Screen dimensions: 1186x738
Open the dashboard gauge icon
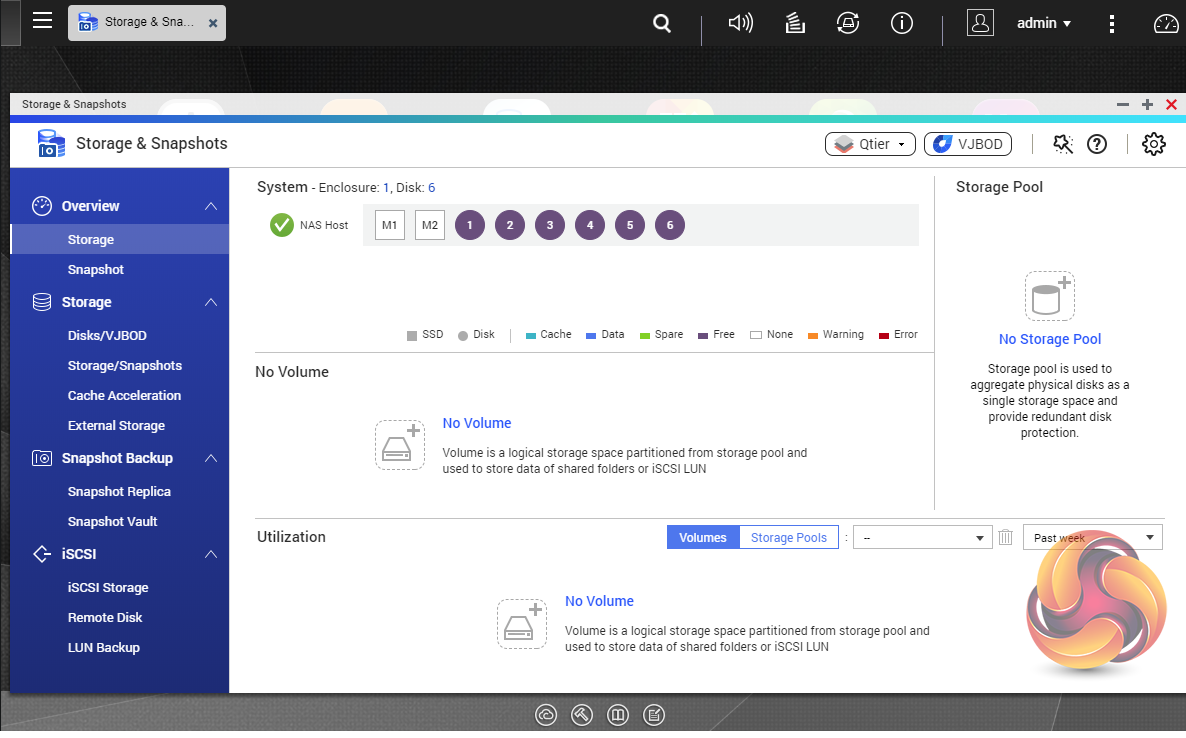[x=1166, y=23]
